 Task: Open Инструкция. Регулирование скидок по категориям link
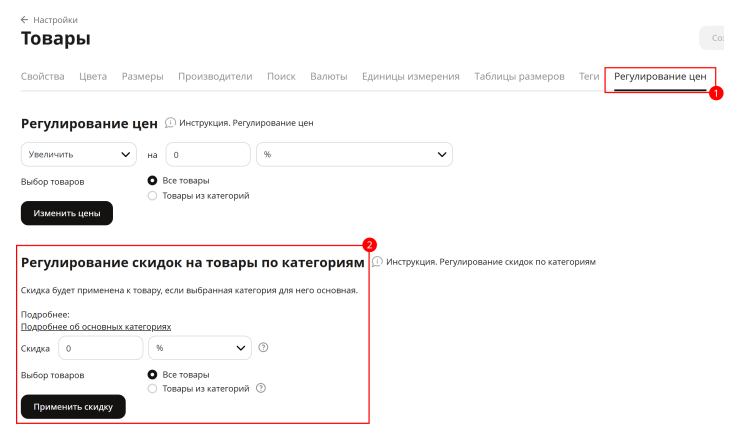pyautogui.click(x=491, y=262)
